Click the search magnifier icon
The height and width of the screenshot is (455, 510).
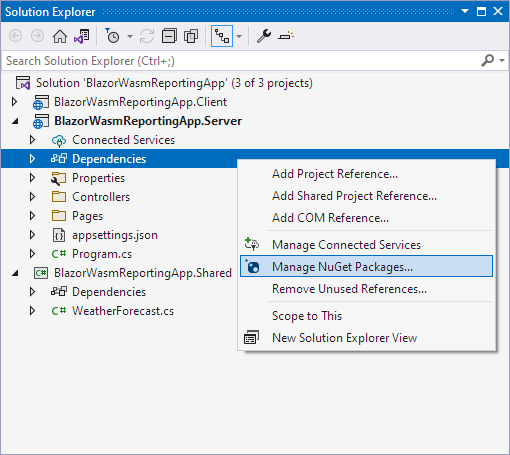487,61
